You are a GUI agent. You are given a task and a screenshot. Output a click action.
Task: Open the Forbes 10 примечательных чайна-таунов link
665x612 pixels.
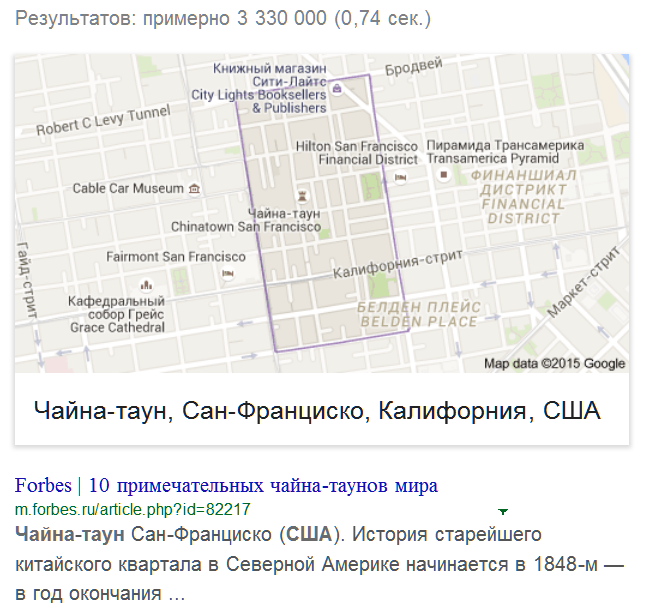pyautogui.click(x=226, y=485)
